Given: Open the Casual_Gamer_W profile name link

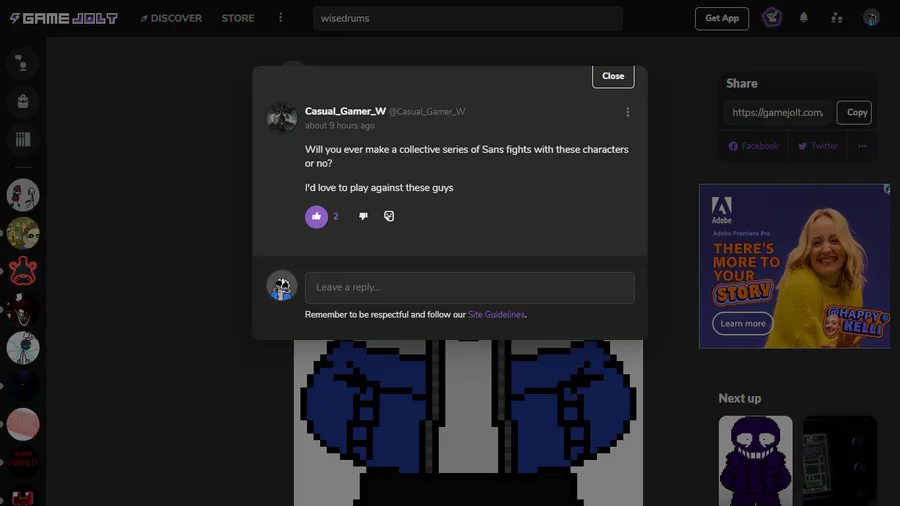Looking at the screenshot, I should [x=345, y=111].
